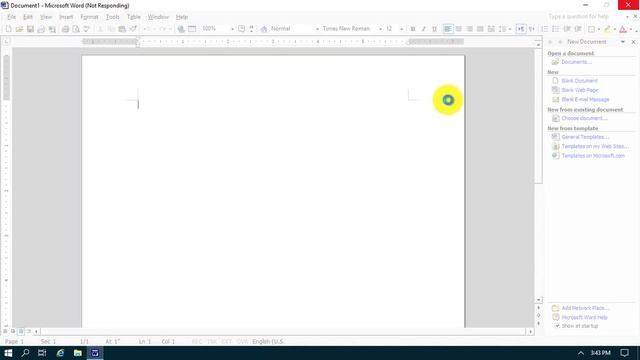Open the View menu

click(46, 17)
